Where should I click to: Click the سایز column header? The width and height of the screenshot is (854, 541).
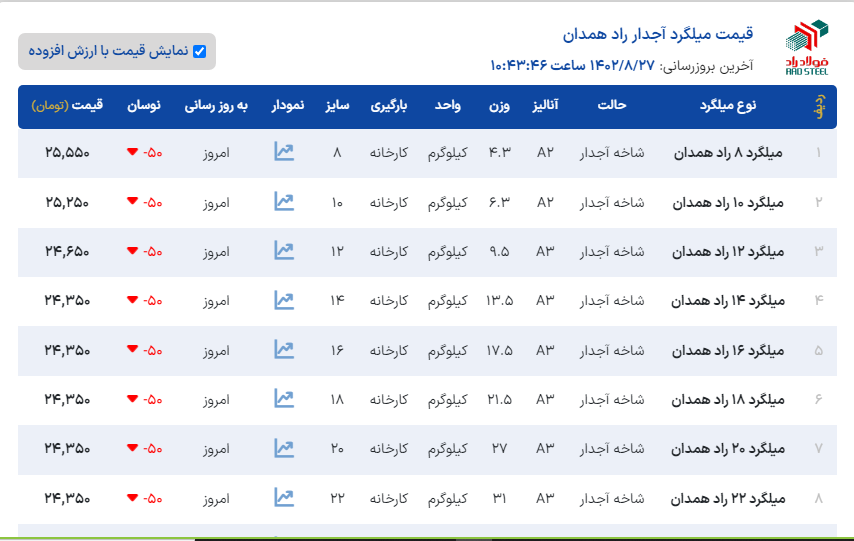336,105
